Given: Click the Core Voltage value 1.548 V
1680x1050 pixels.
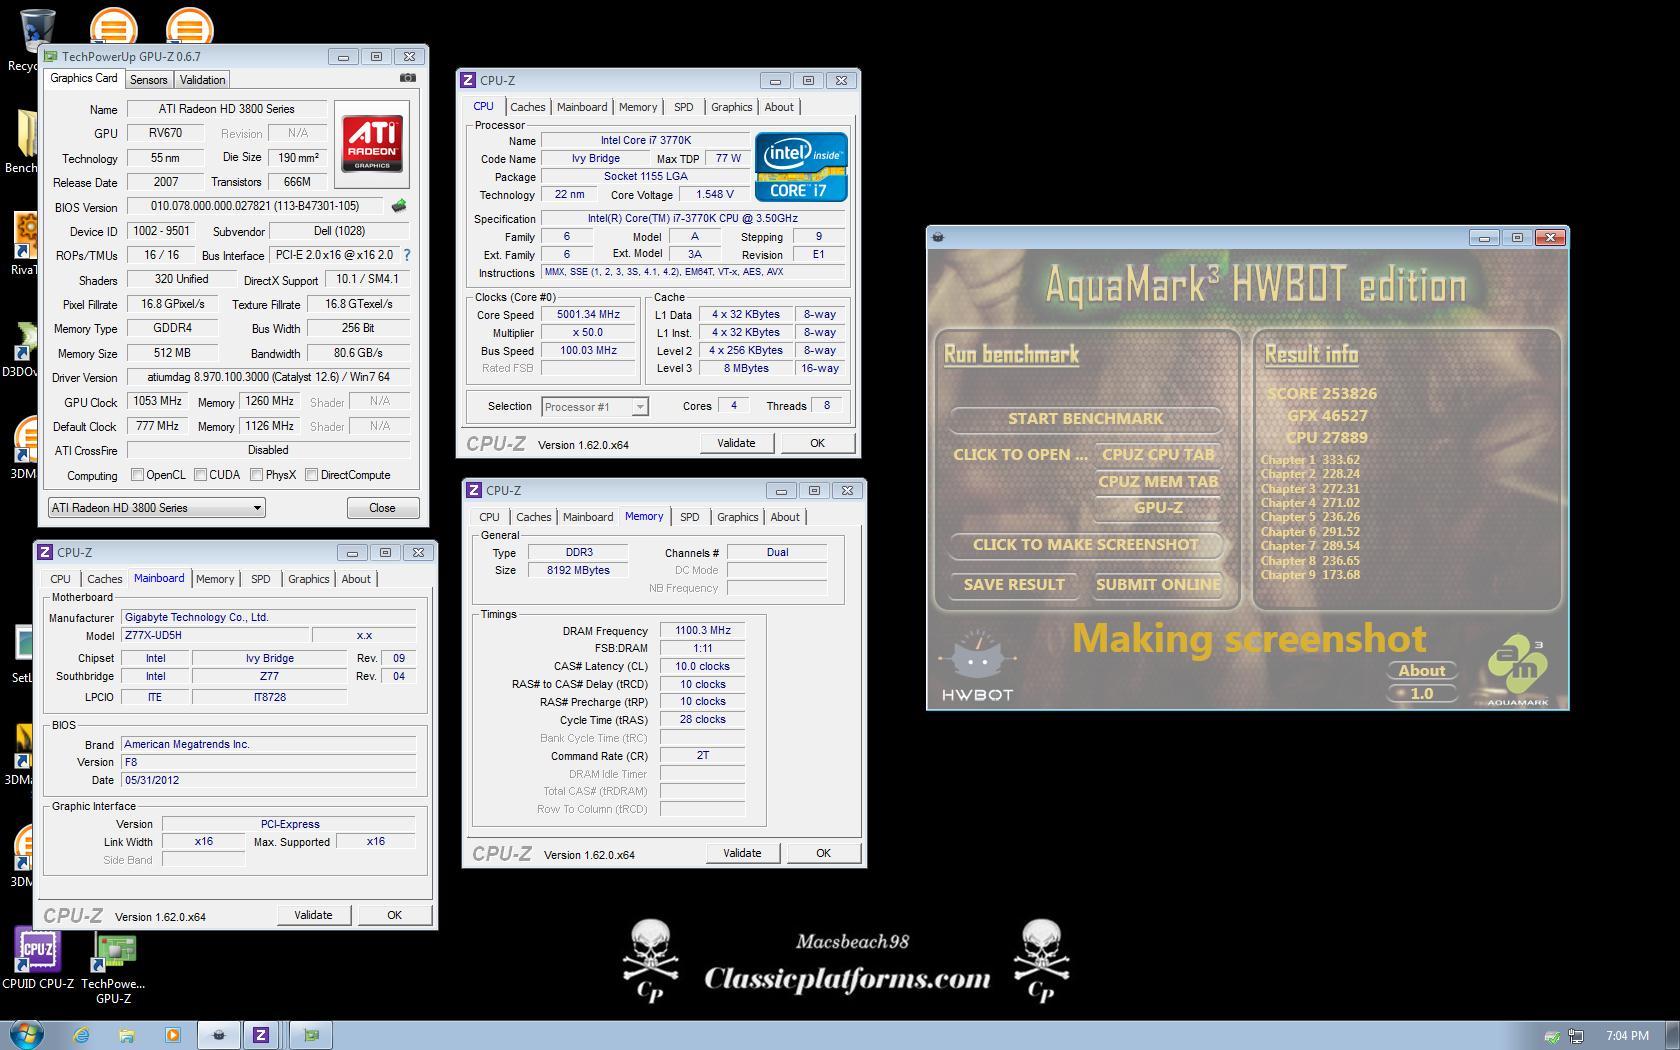Looking at the screenshot, I should [713, 194].
